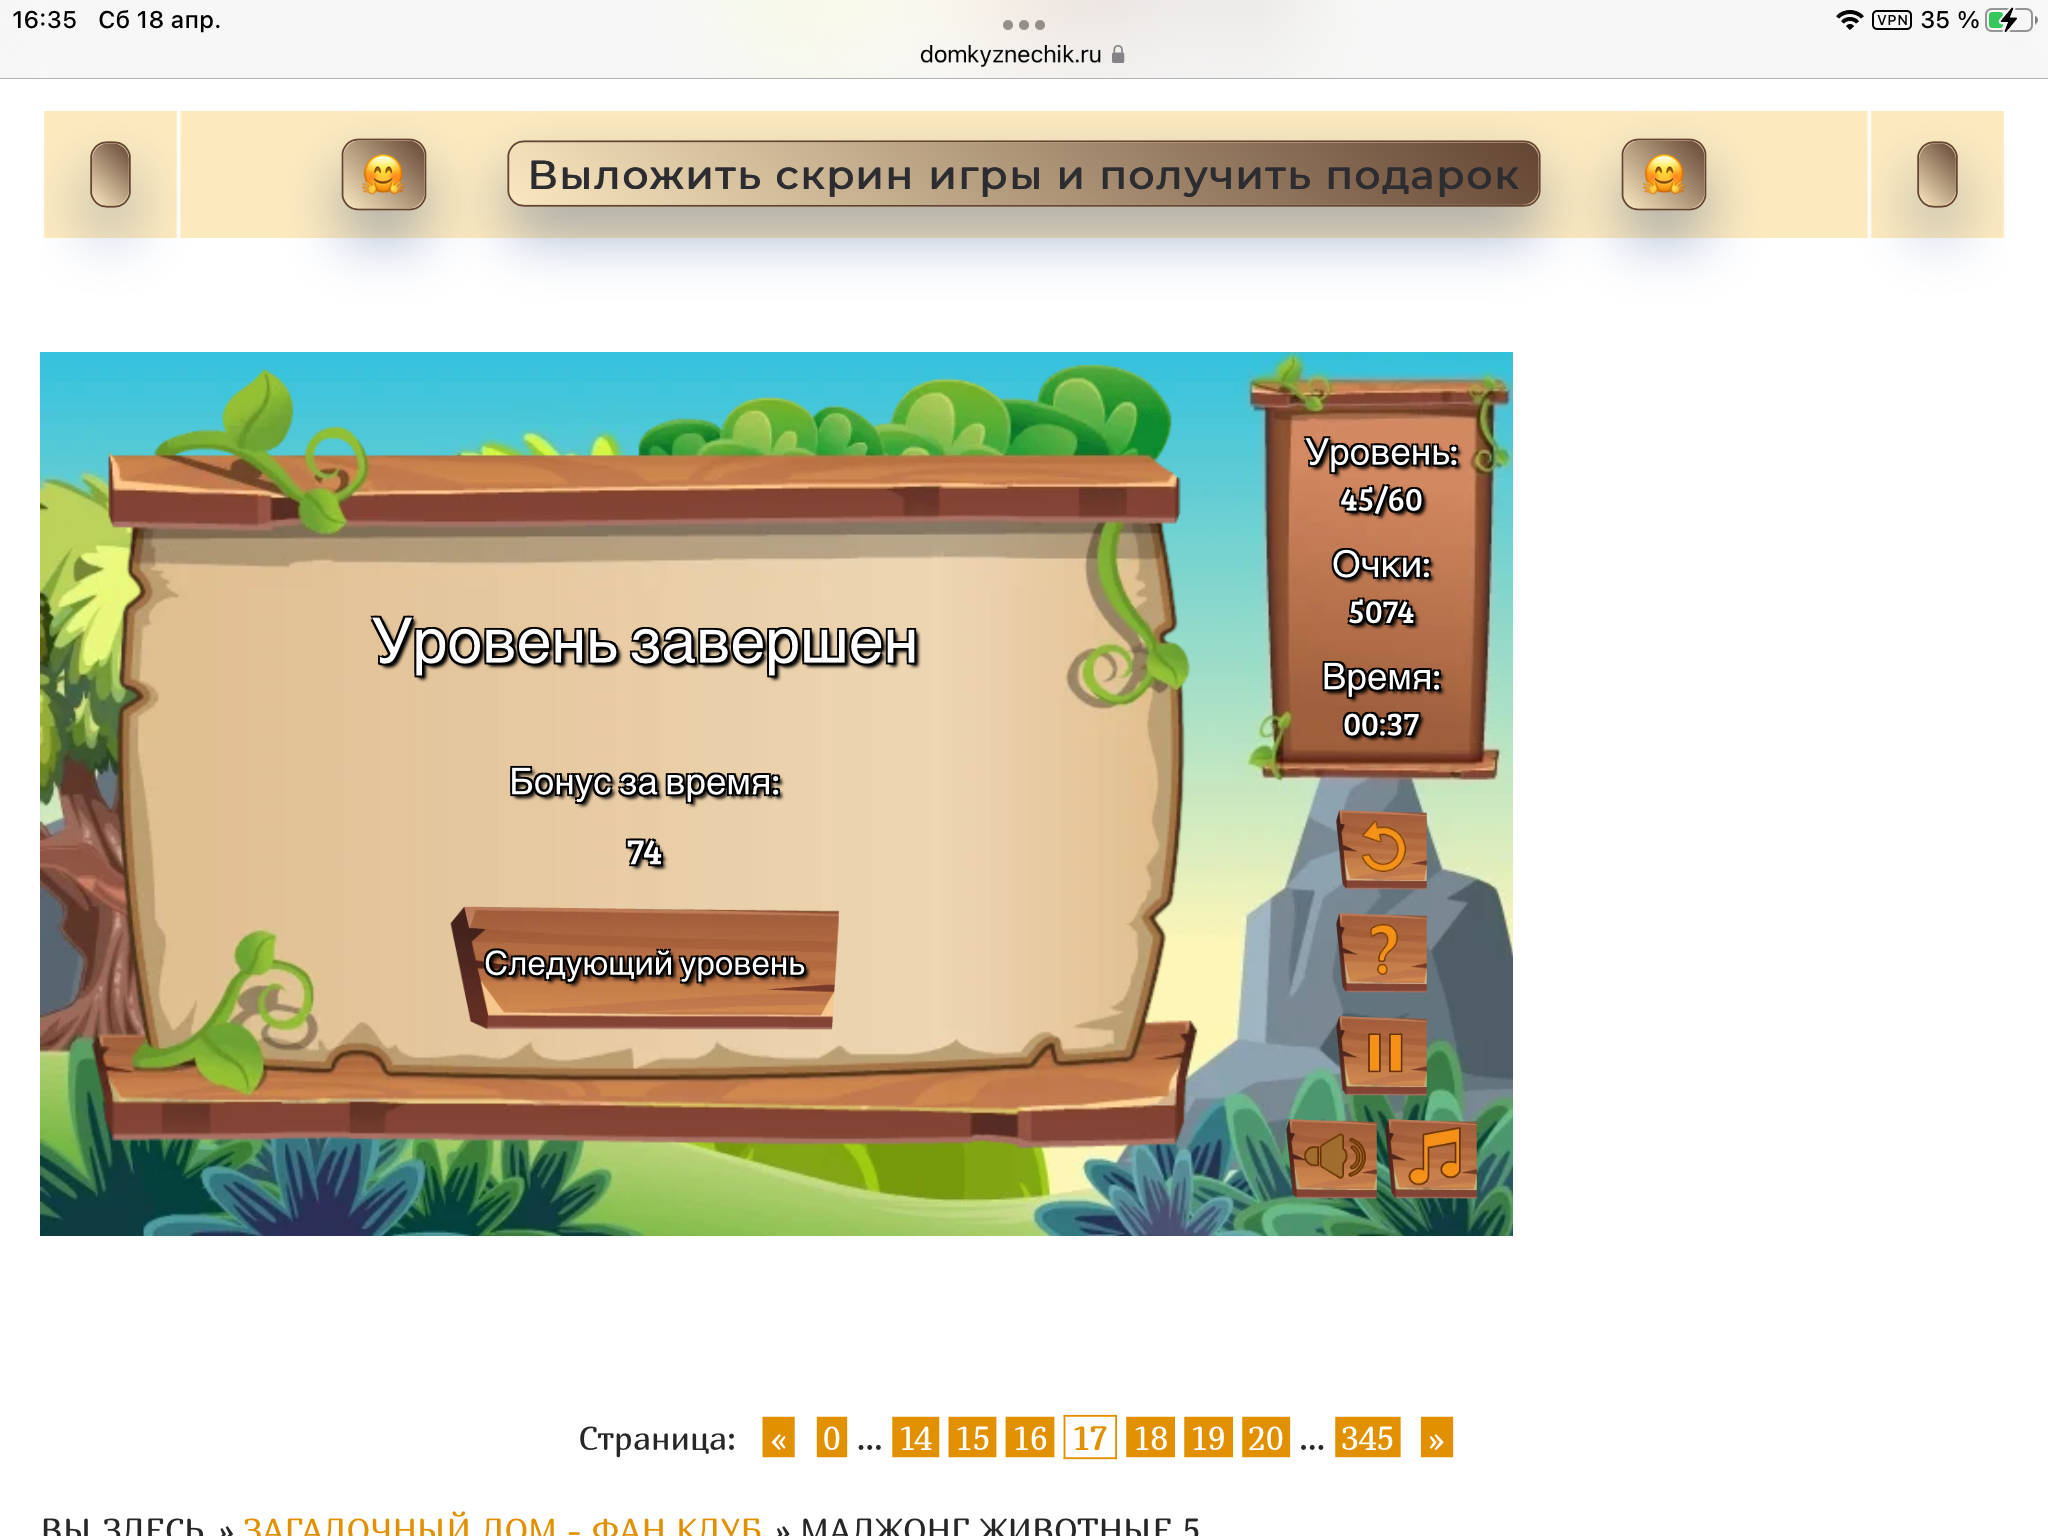Go to previous page « arrow
Image resolution: width=2048 pixels, height=1536 pixels.
(x=778, y=1438)
